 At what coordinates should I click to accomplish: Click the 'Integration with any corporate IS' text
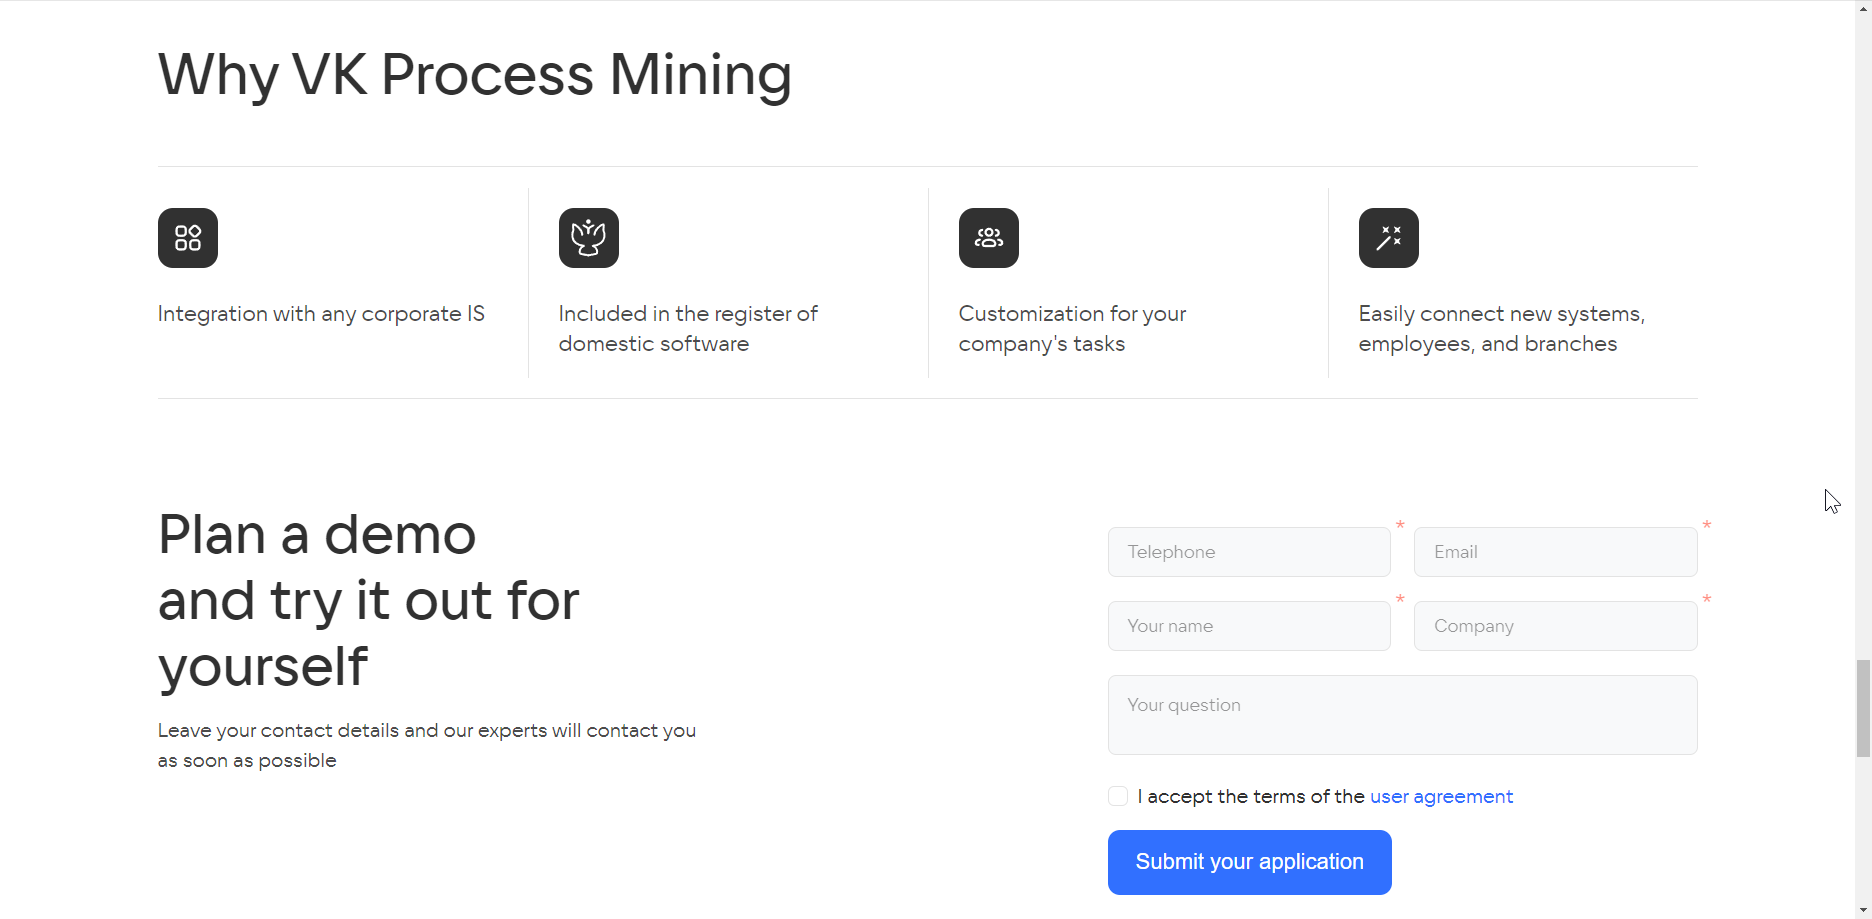pos(321,314)
